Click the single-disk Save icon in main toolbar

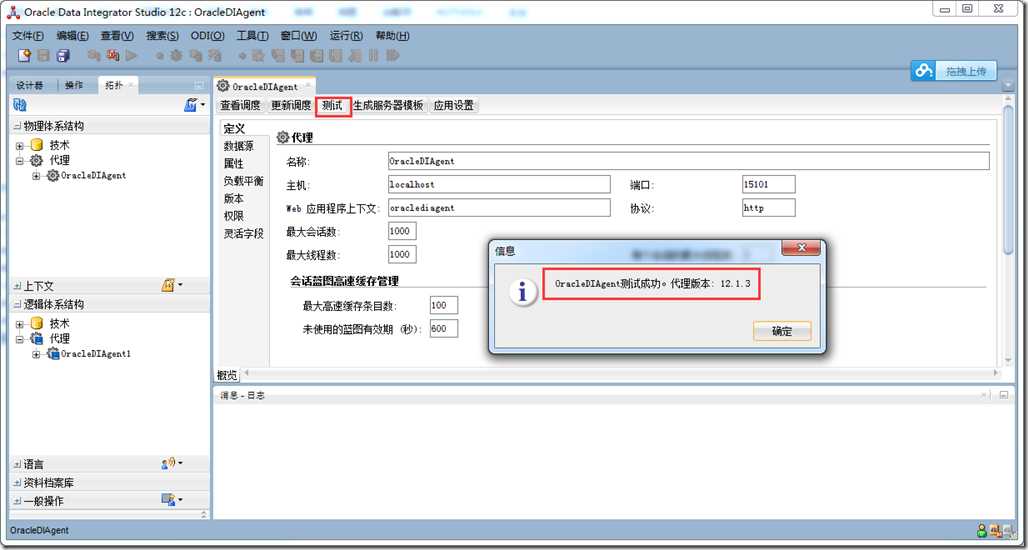pyautogui.click(x=44, y=56)
